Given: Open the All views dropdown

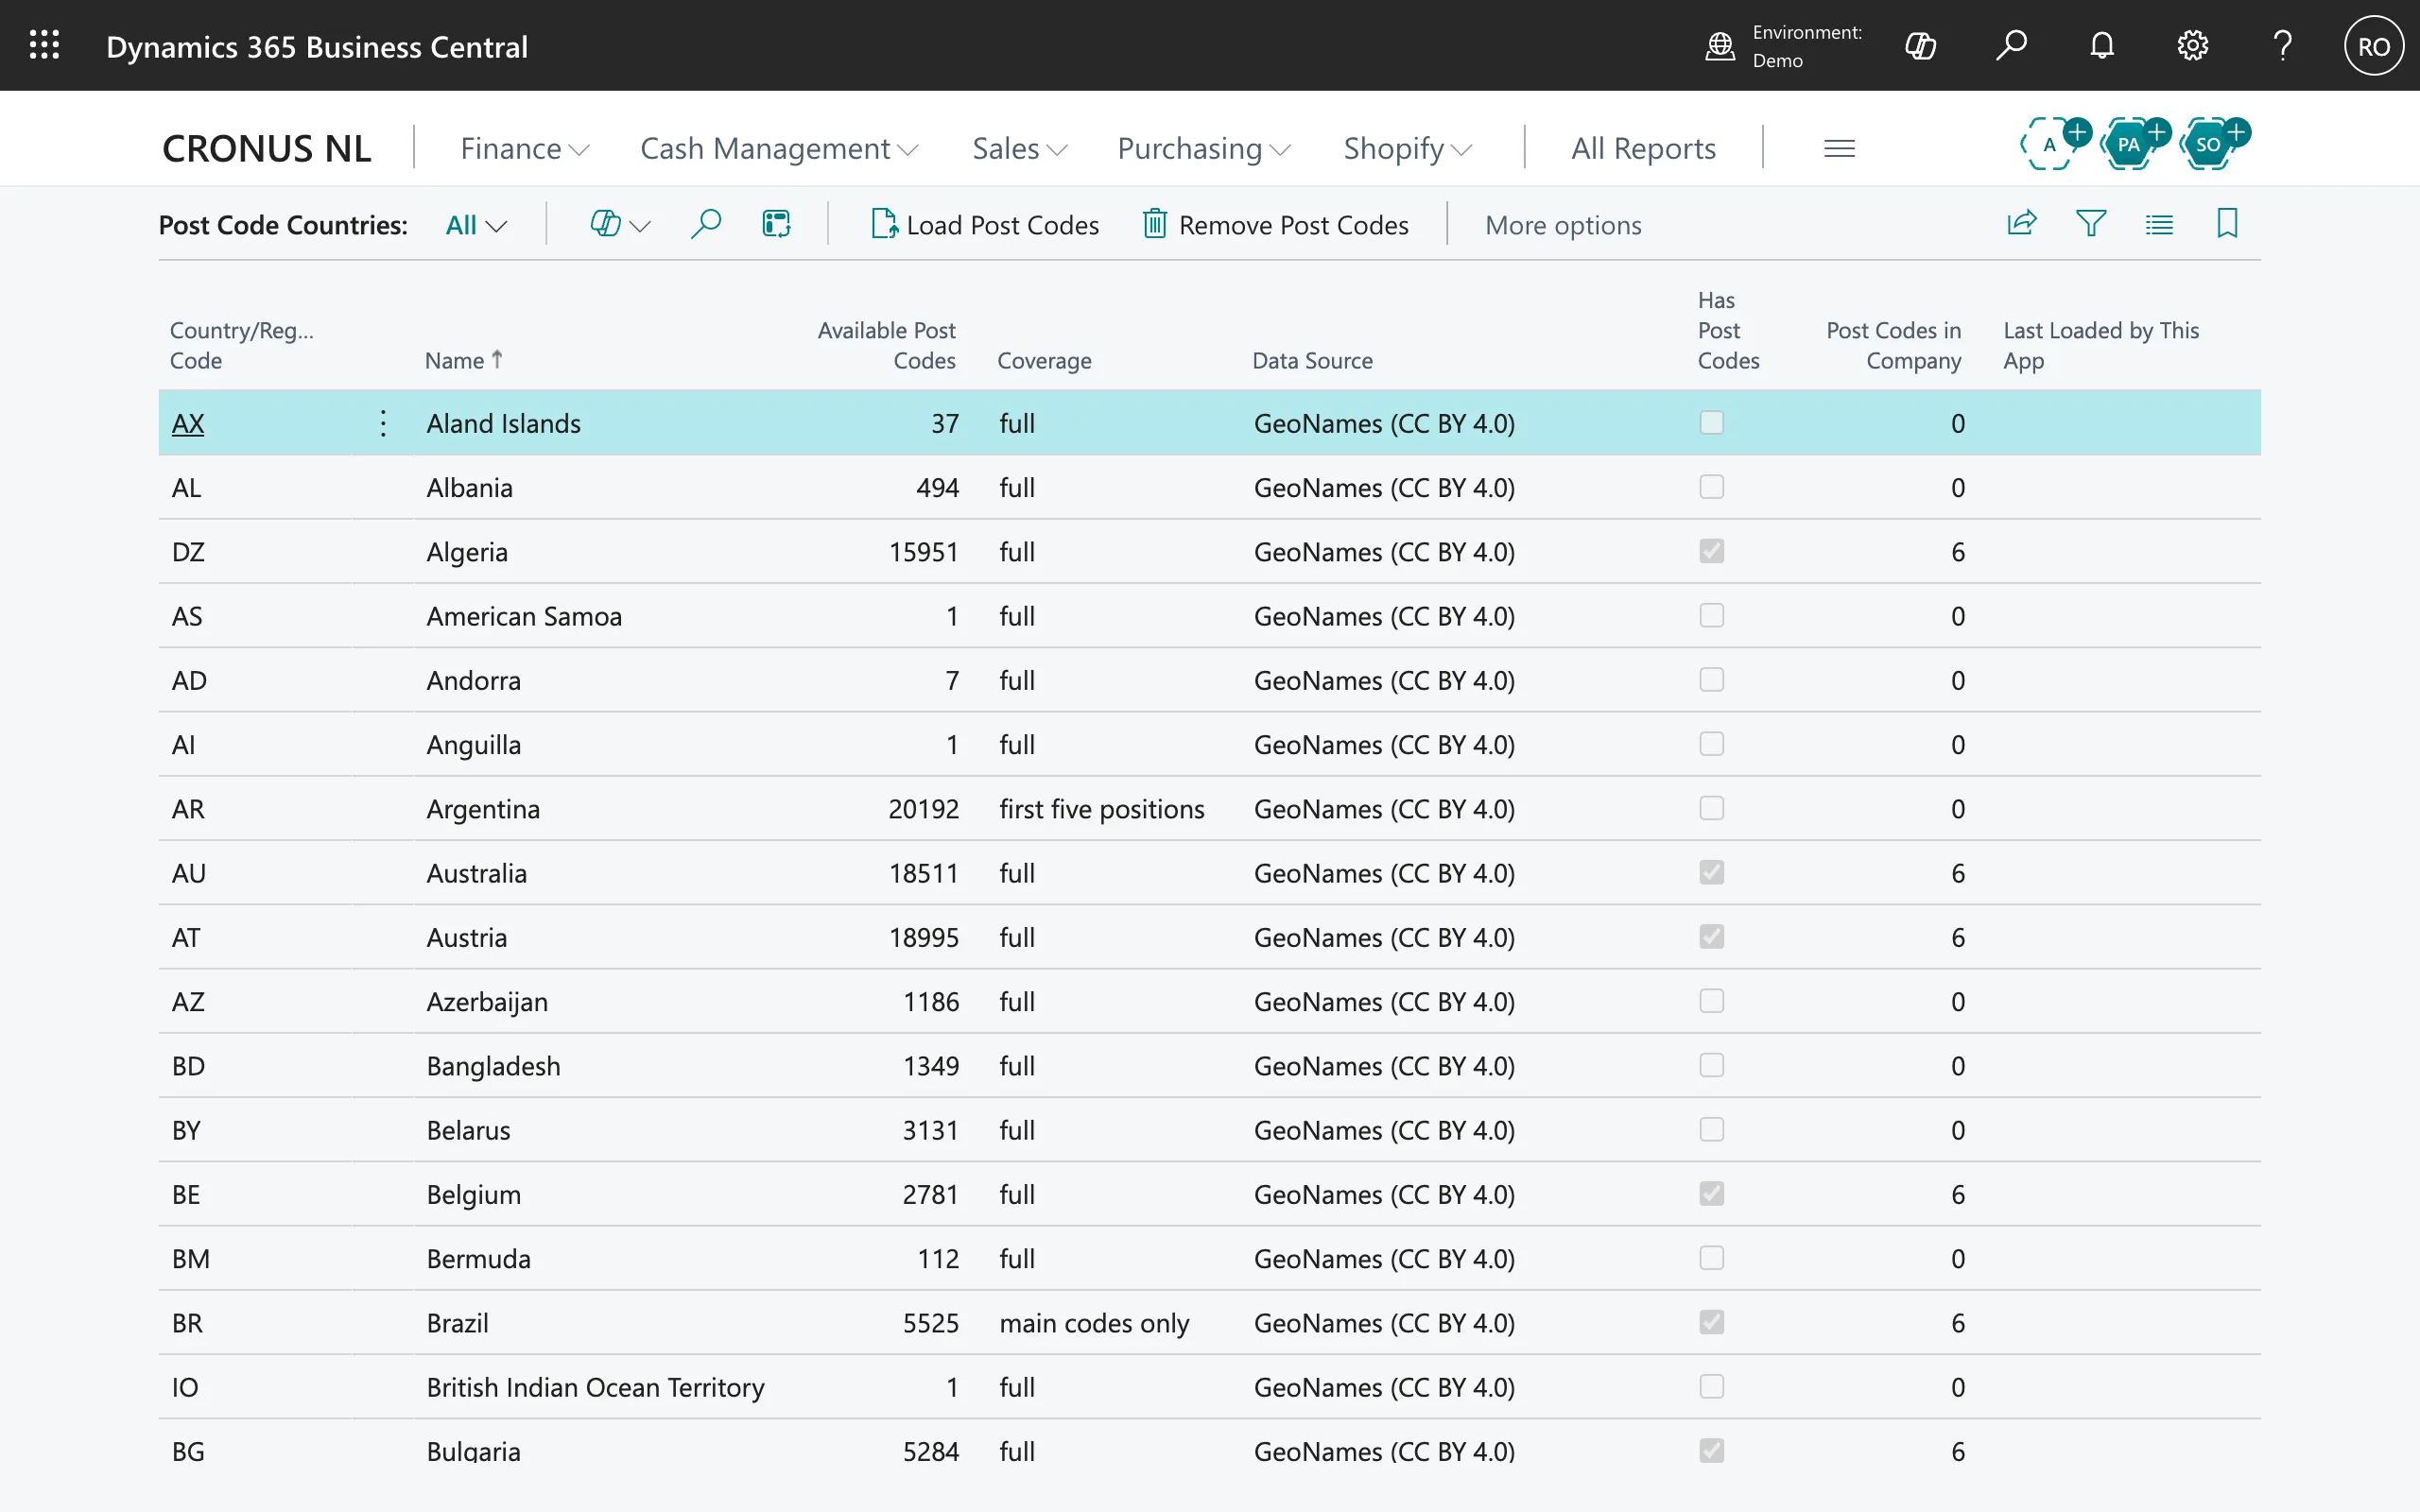Looking at the screenshot, I should 476,225.
